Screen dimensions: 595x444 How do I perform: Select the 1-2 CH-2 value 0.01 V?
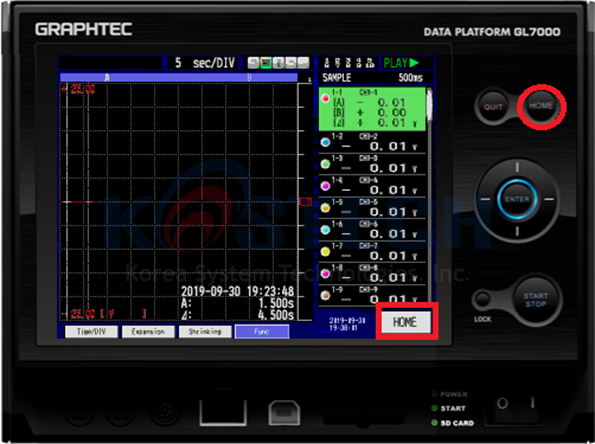[394, 146]
